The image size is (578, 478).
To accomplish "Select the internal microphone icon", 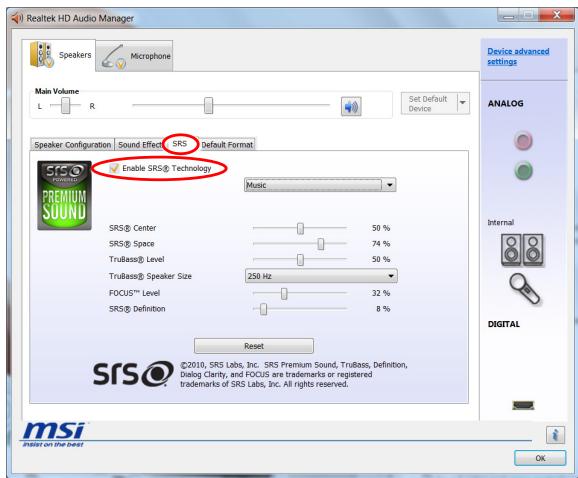I will 524,289.
